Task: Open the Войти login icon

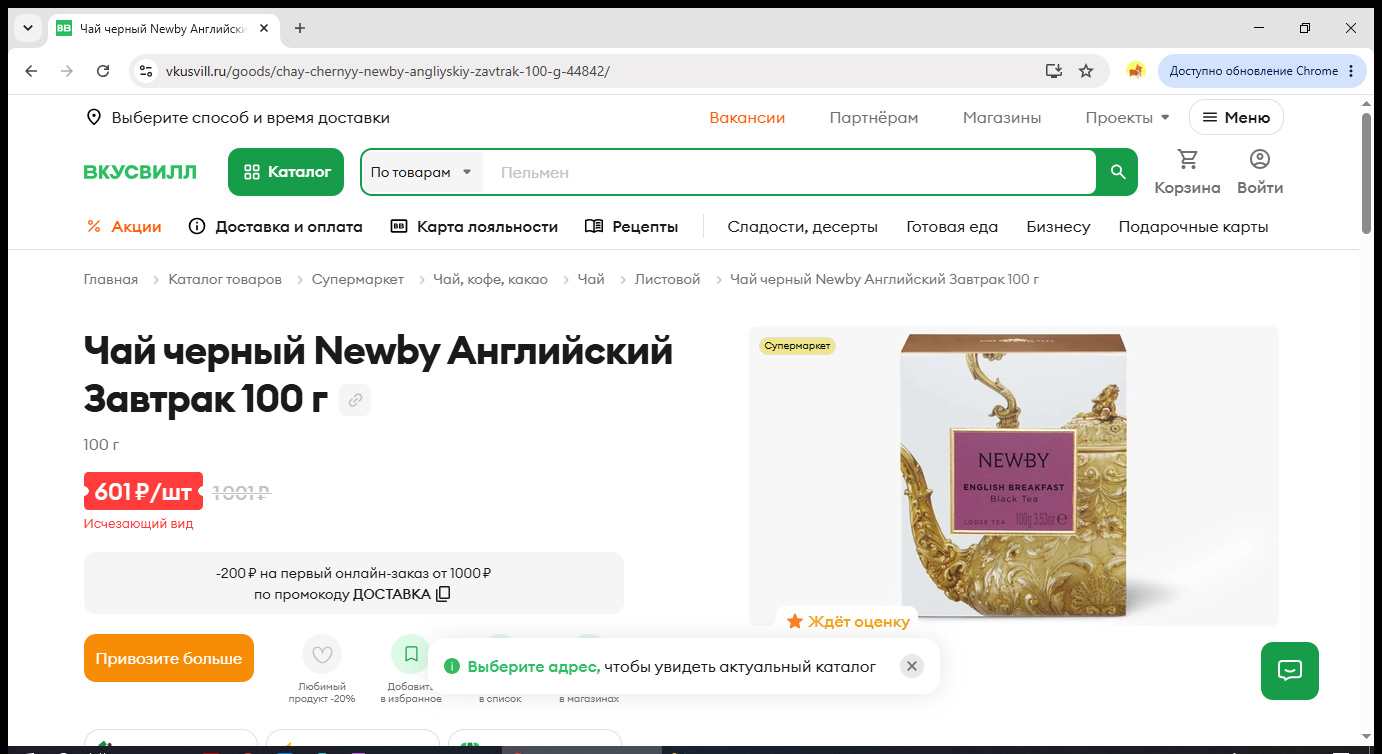Action: (x=1260, y=172)
